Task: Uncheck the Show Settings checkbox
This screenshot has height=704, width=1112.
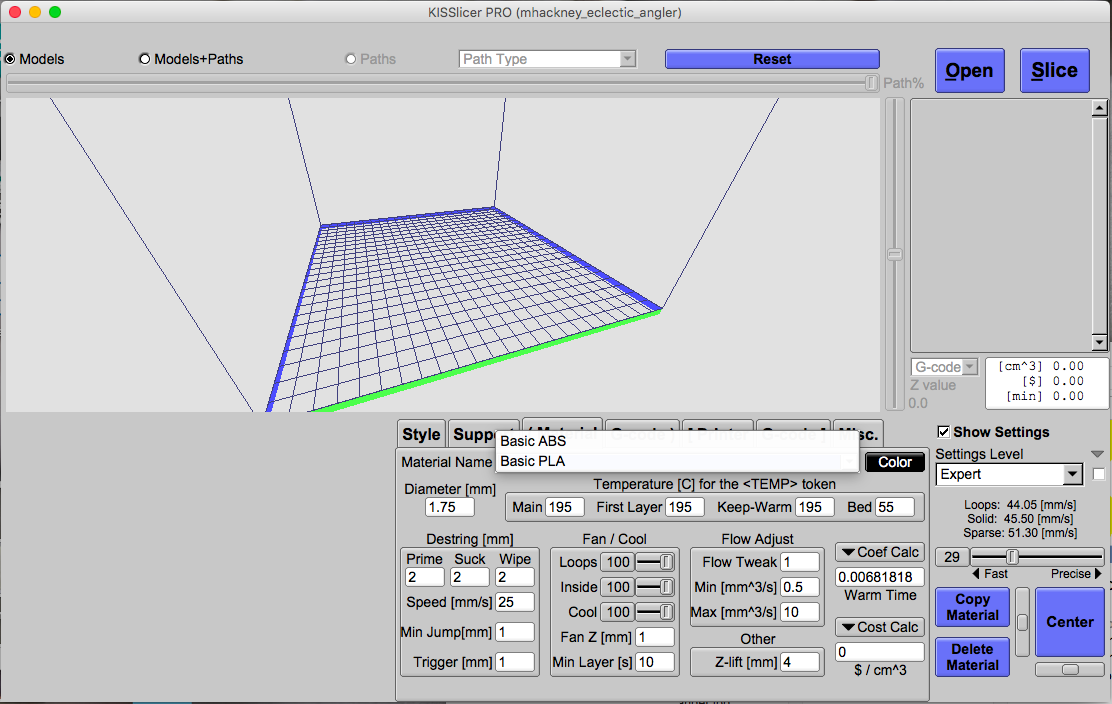Action: pos(943,432)
